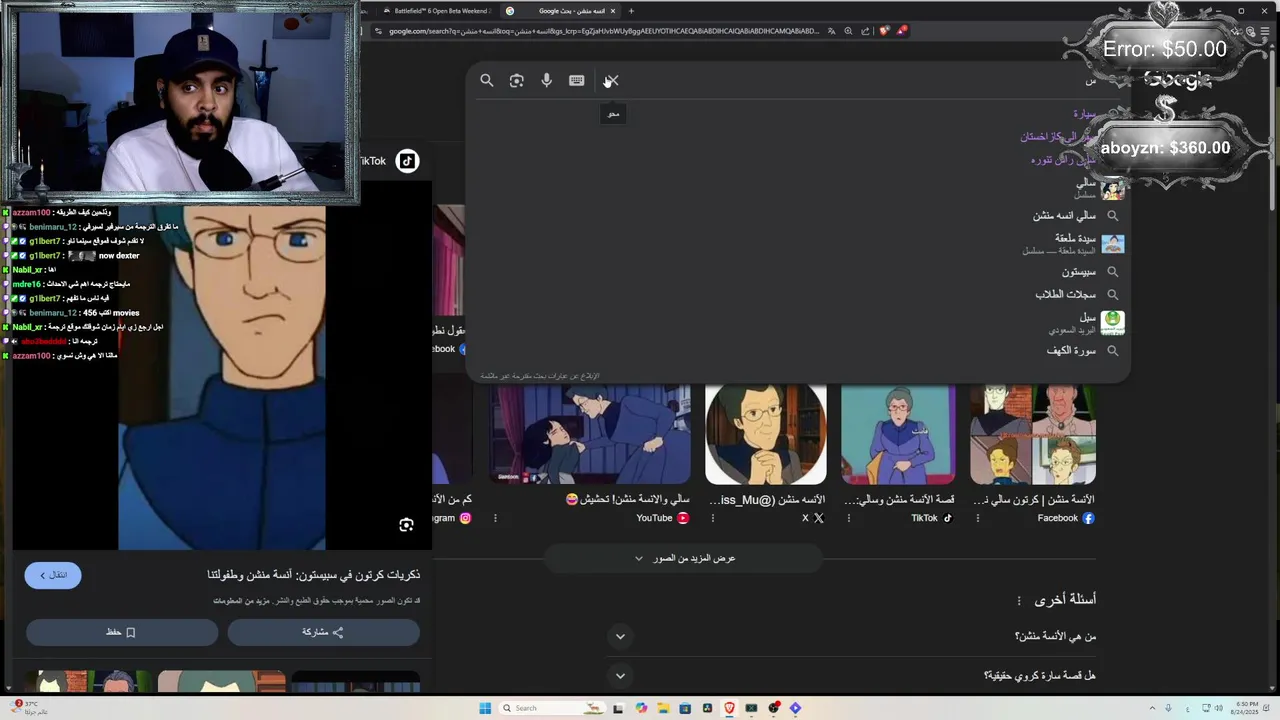Open Google Lens image search icon
This screenshot has height=720, width=1280.
click(517, 81)
